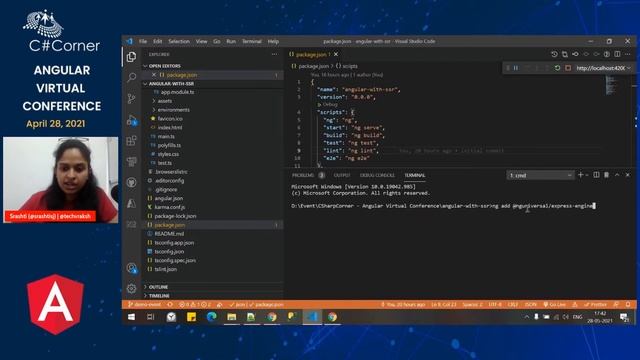Click the split editor icon
Viewport: 640px width, 360px height.
tap(617, 54)
